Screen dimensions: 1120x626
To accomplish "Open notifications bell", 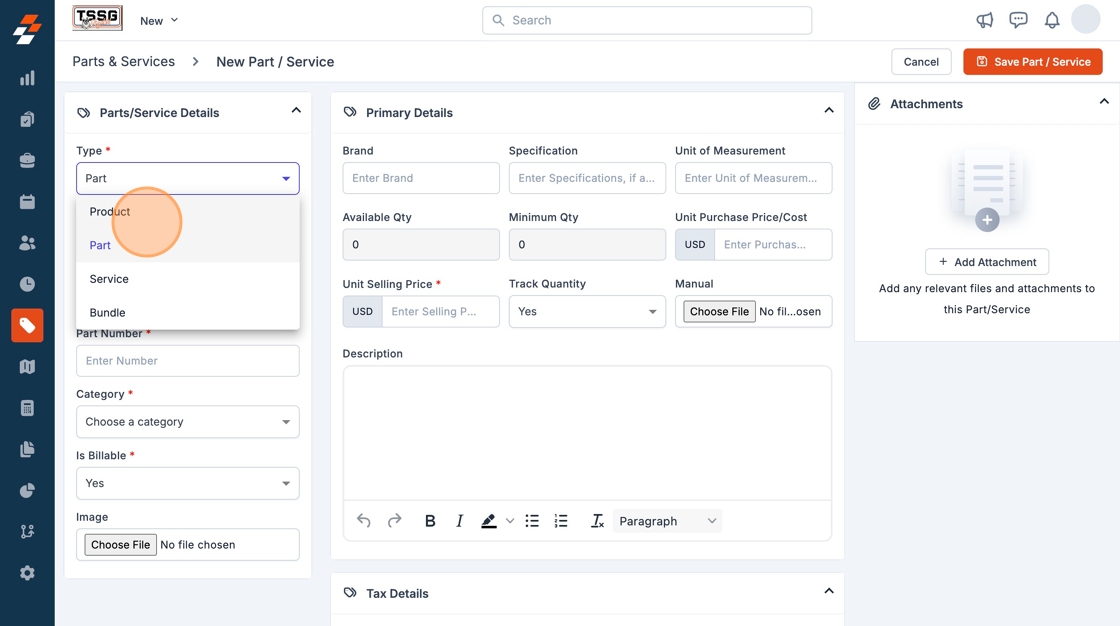I will [x=1052, y=20].
